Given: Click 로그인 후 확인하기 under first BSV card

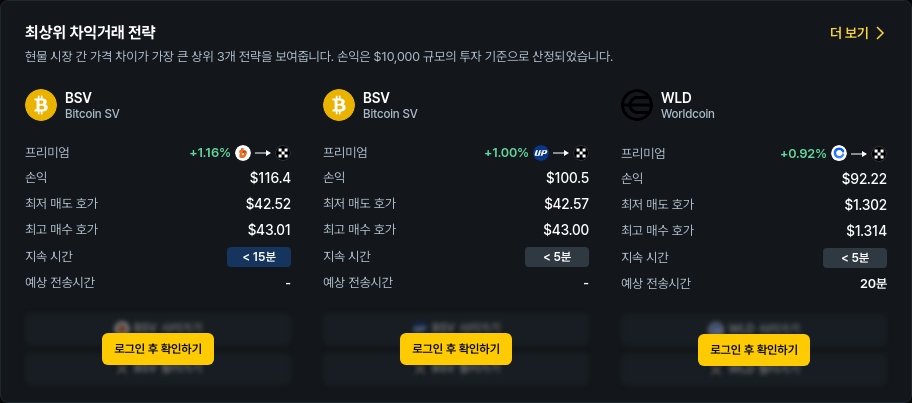Looking at the screenshot, I should click(158, 349).
